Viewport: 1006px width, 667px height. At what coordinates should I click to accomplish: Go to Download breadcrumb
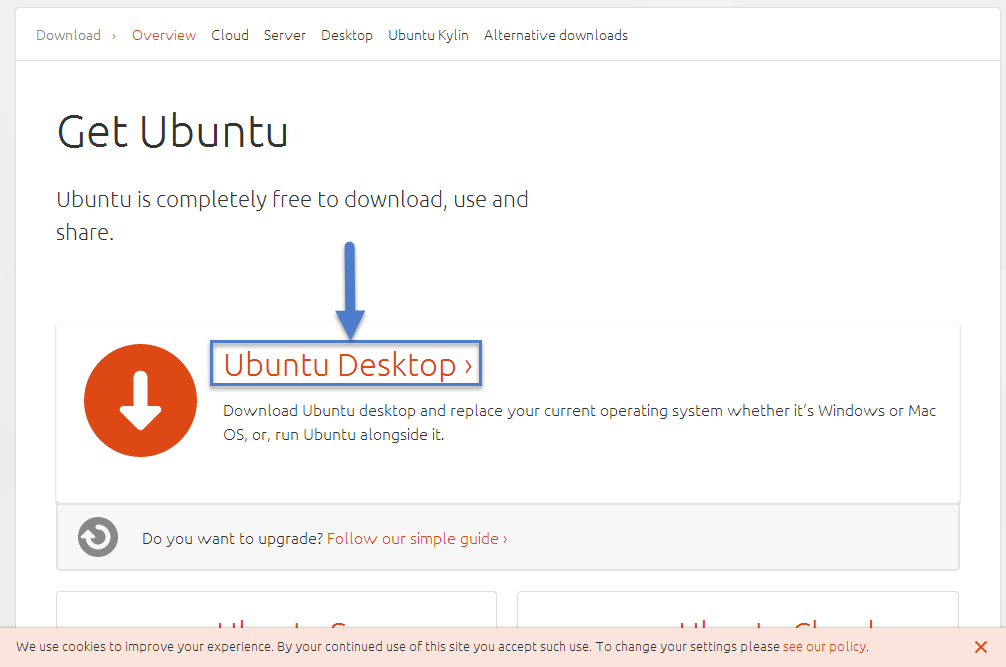(x=68, y=35)
